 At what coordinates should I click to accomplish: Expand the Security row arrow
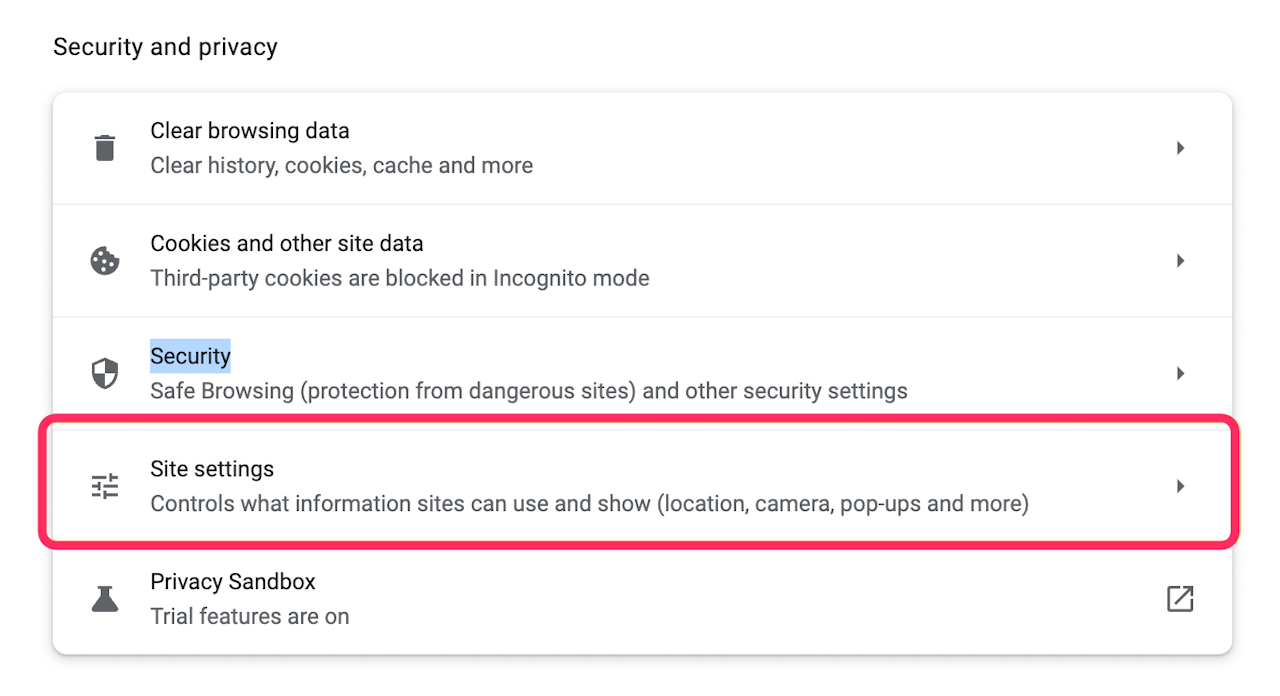click(1180, 374)
